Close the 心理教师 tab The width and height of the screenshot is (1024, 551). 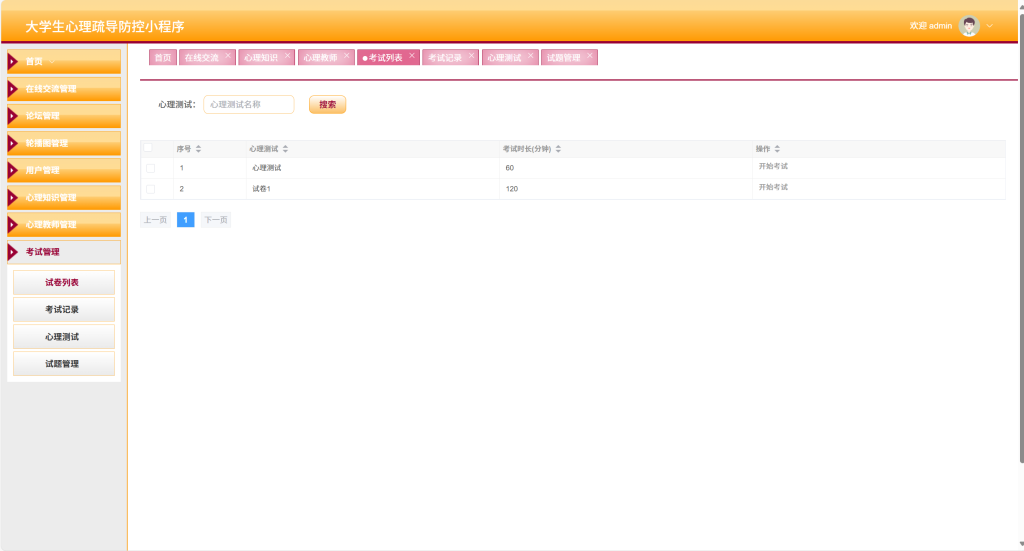click(347, 56)
